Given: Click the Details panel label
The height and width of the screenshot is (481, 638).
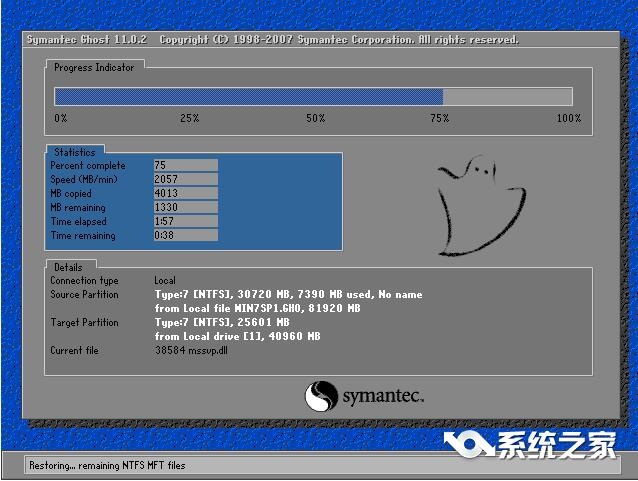Looking at the screenshot, I should (69, 267).
